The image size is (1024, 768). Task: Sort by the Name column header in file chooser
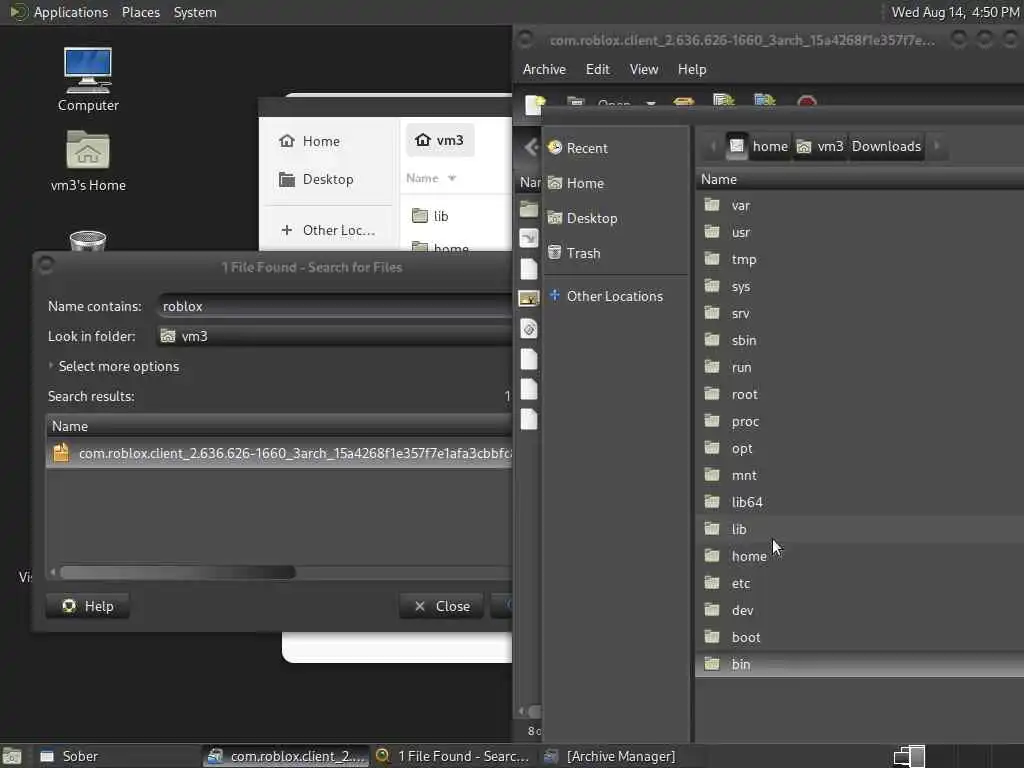[859, 179]
